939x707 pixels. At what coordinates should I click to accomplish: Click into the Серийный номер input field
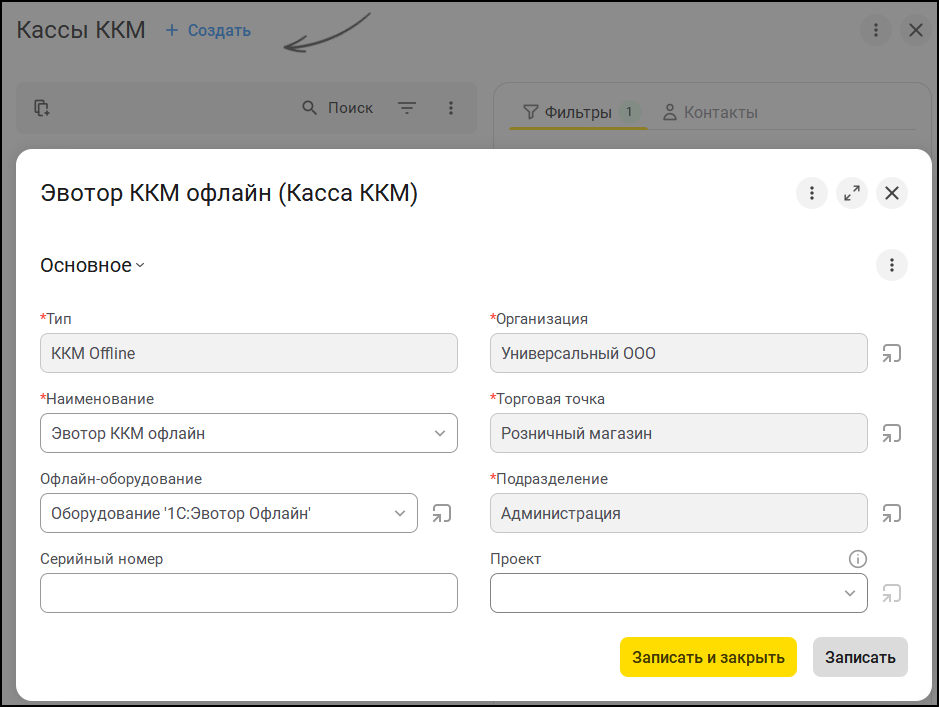coord(249,593)
